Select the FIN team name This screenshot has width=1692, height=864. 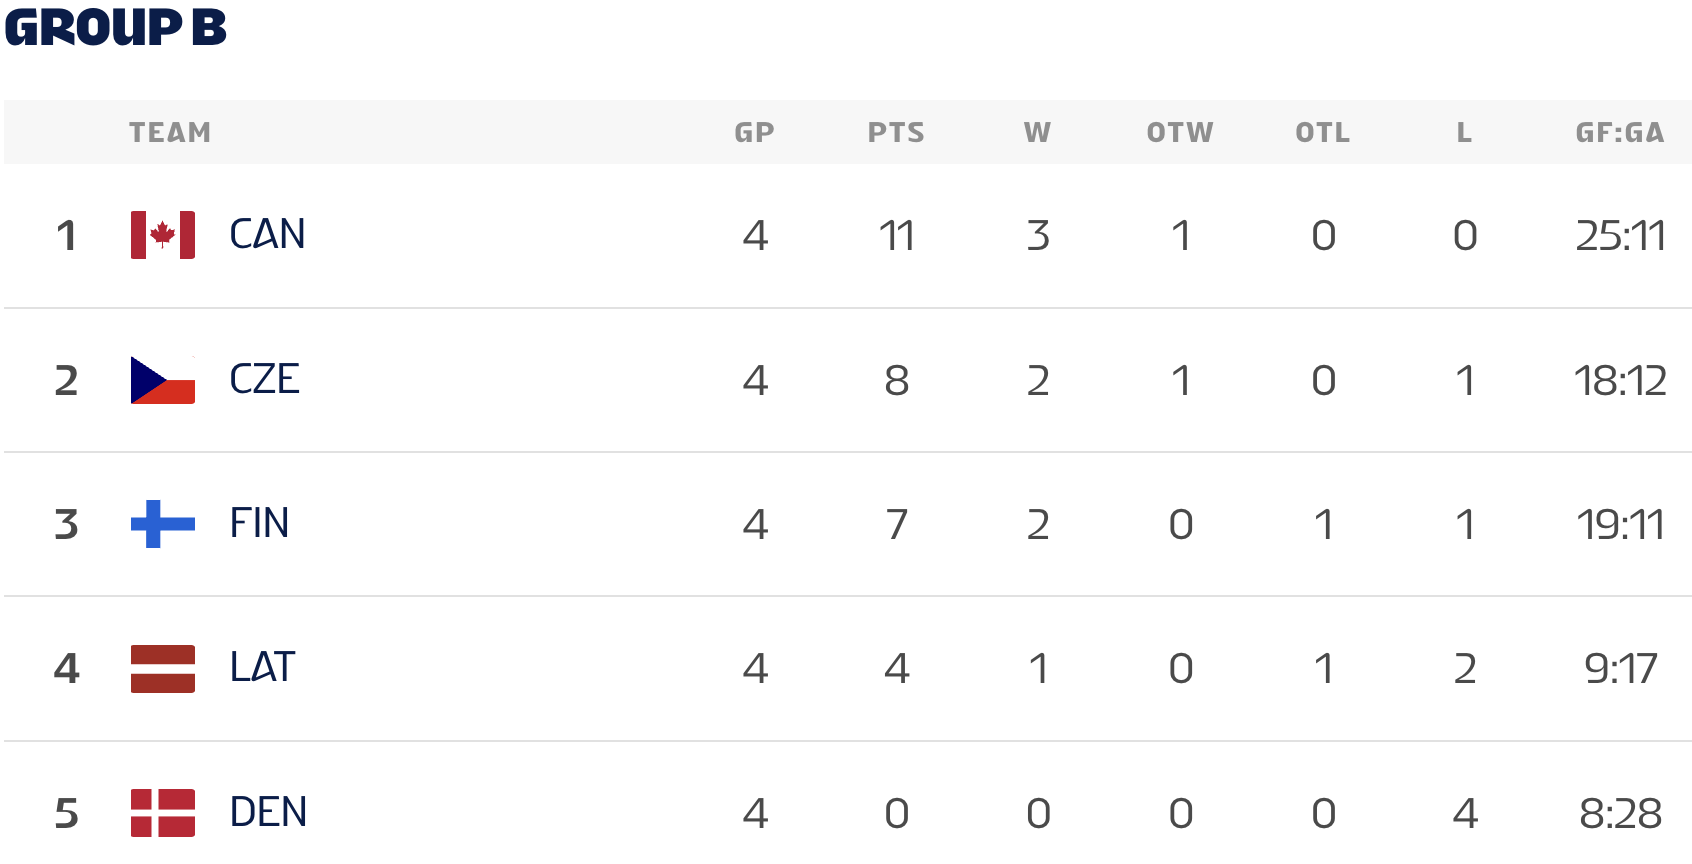259,524
